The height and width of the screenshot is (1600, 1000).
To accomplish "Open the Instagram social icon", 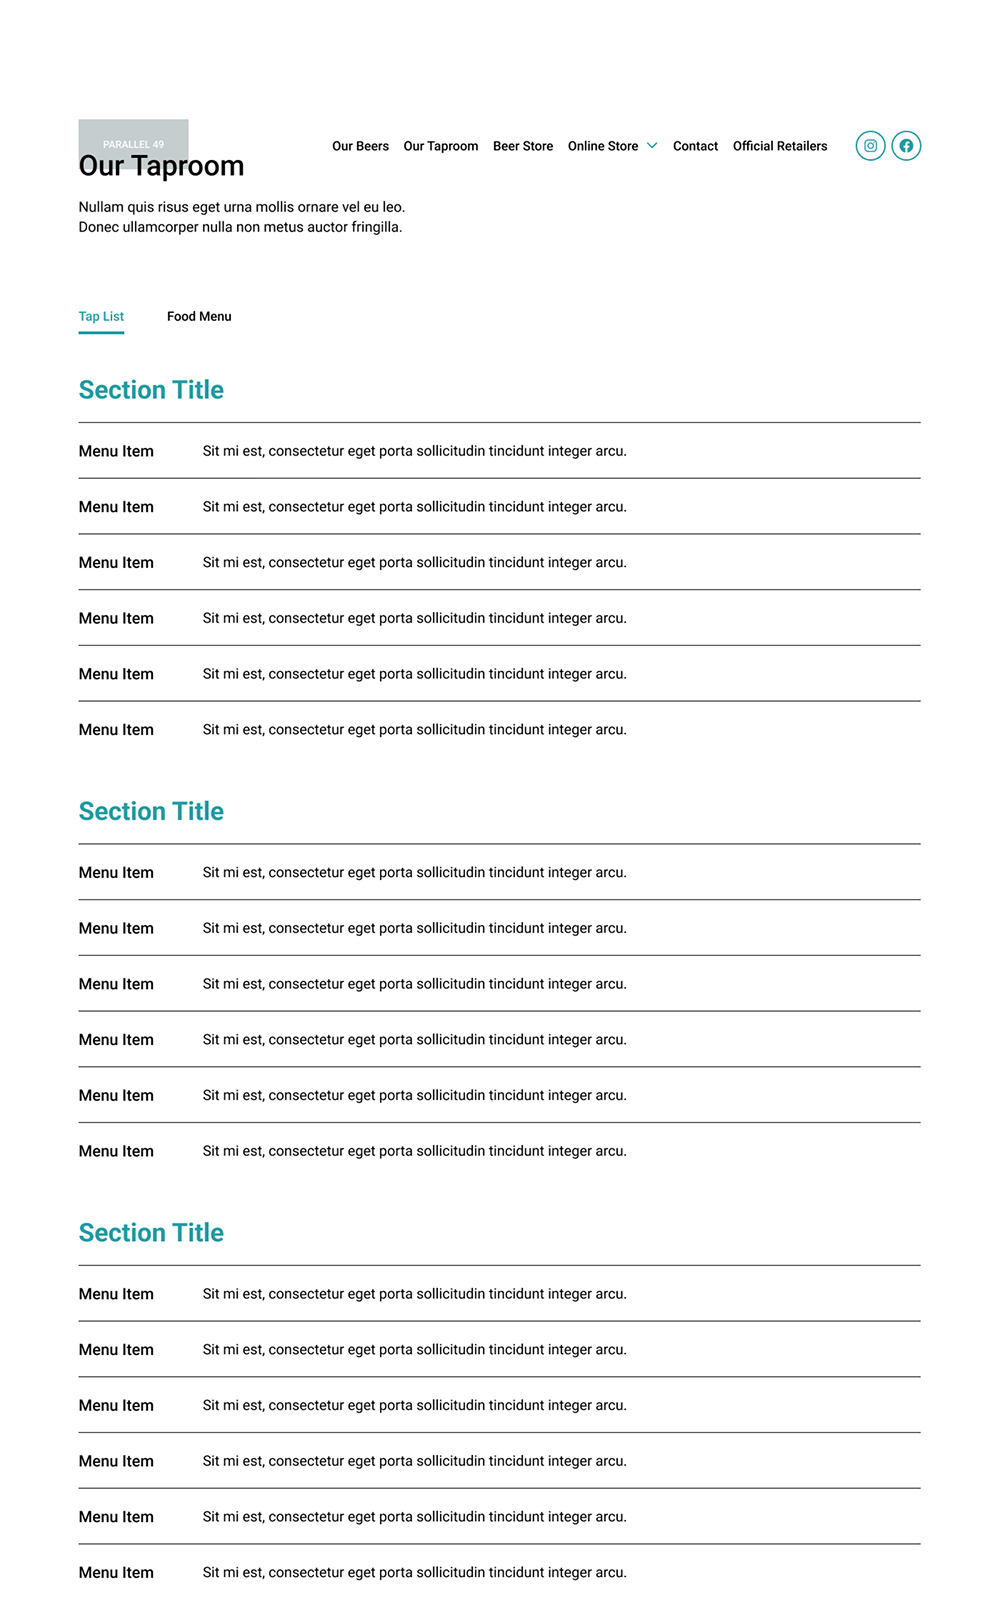I will point(870,146).
